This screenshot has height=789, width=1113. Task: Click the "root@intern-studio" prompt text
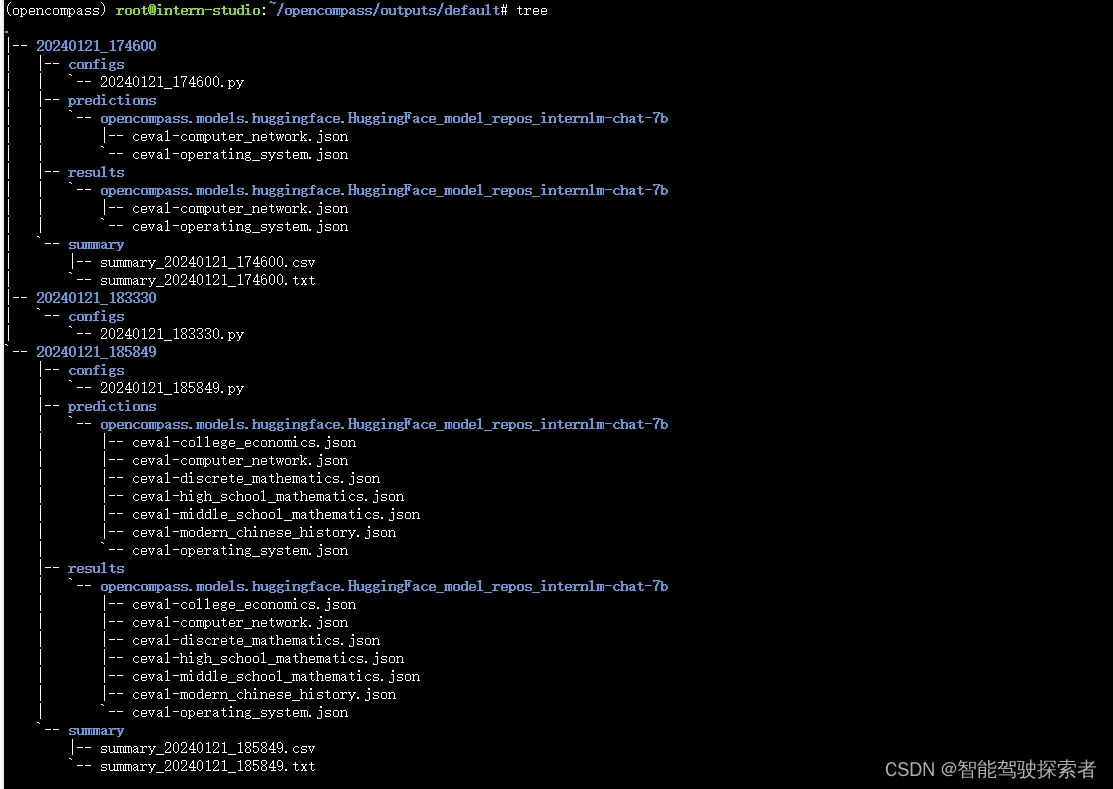188,11
